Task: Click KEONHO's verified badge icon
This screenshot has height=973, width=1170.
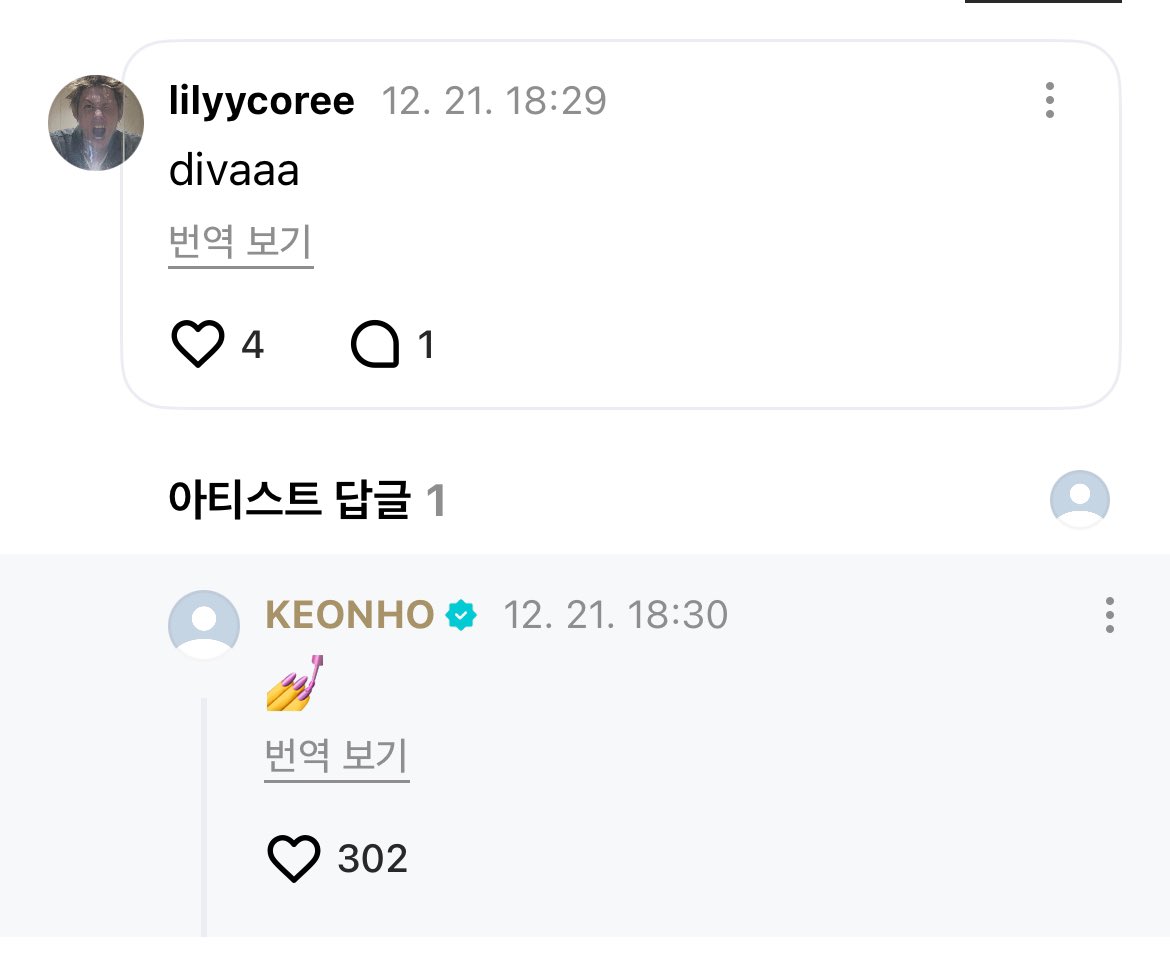Action: [x=461, y=615]
